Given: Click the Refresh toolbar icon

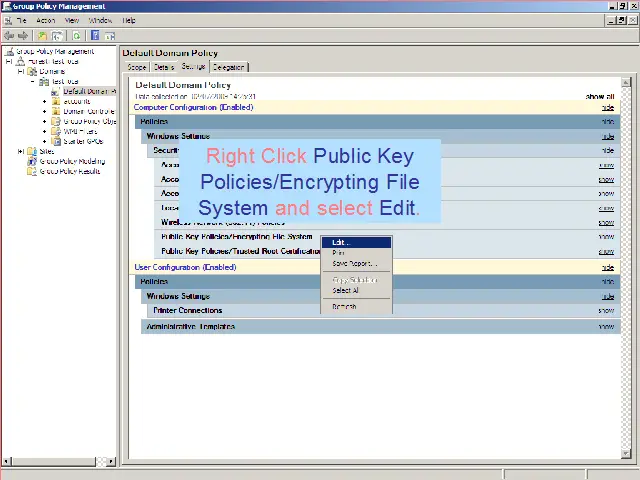Looking at the screenshot, I should click(76, 35).
